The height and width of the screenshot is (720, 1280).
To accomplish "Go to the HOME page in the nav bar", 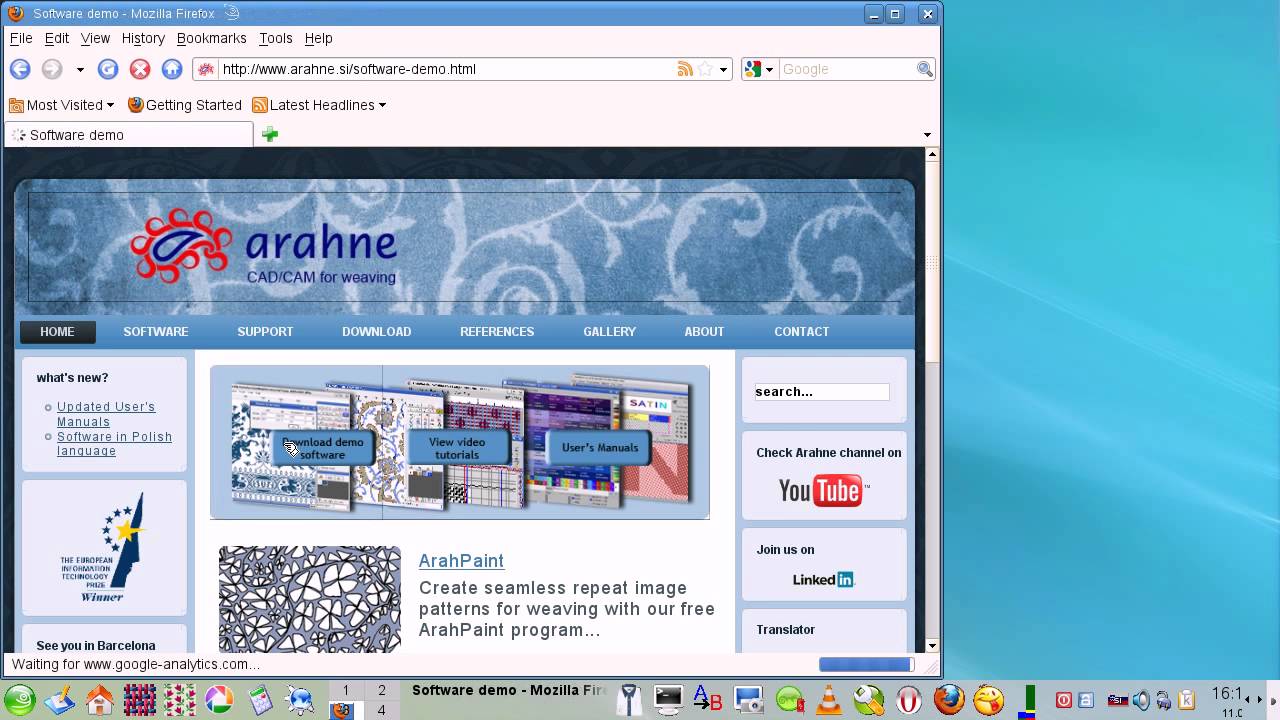I will (x=57, y=332).
